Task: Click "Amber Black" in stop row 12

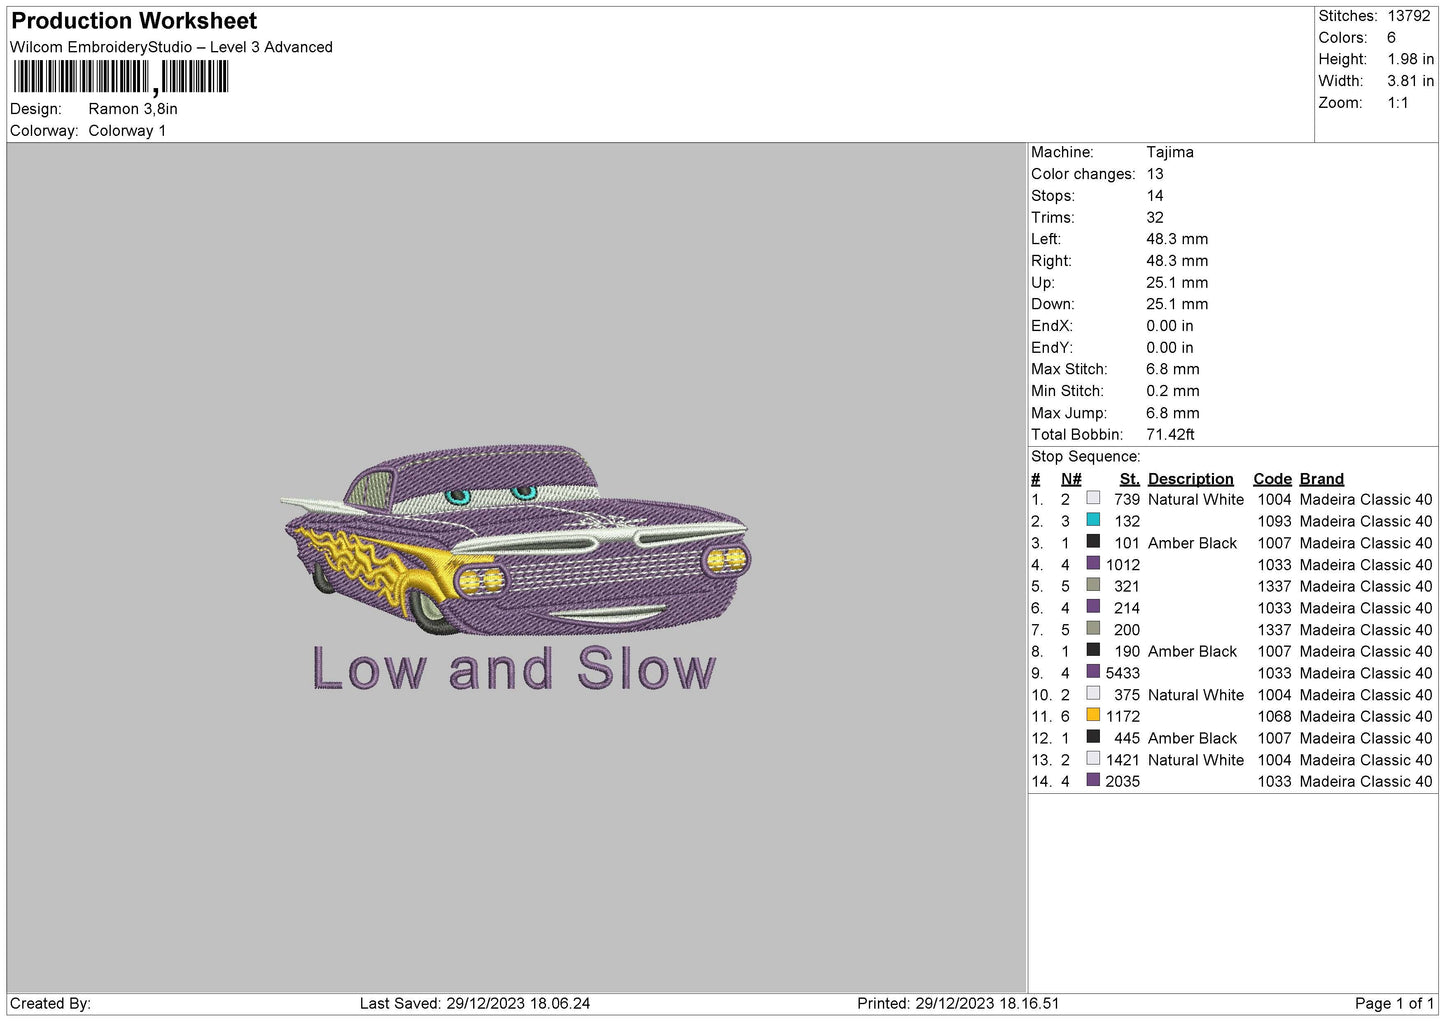Action: coord(1193,738)
